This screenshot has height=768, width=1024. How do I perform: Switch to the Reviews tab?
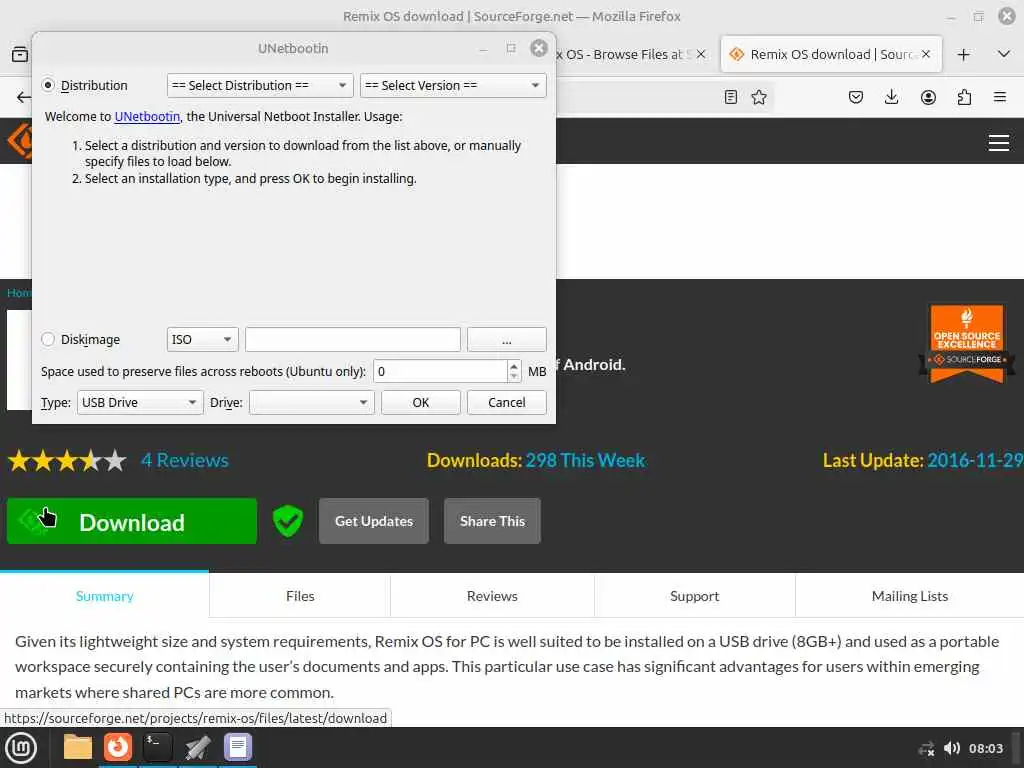[x=492, y=596]
